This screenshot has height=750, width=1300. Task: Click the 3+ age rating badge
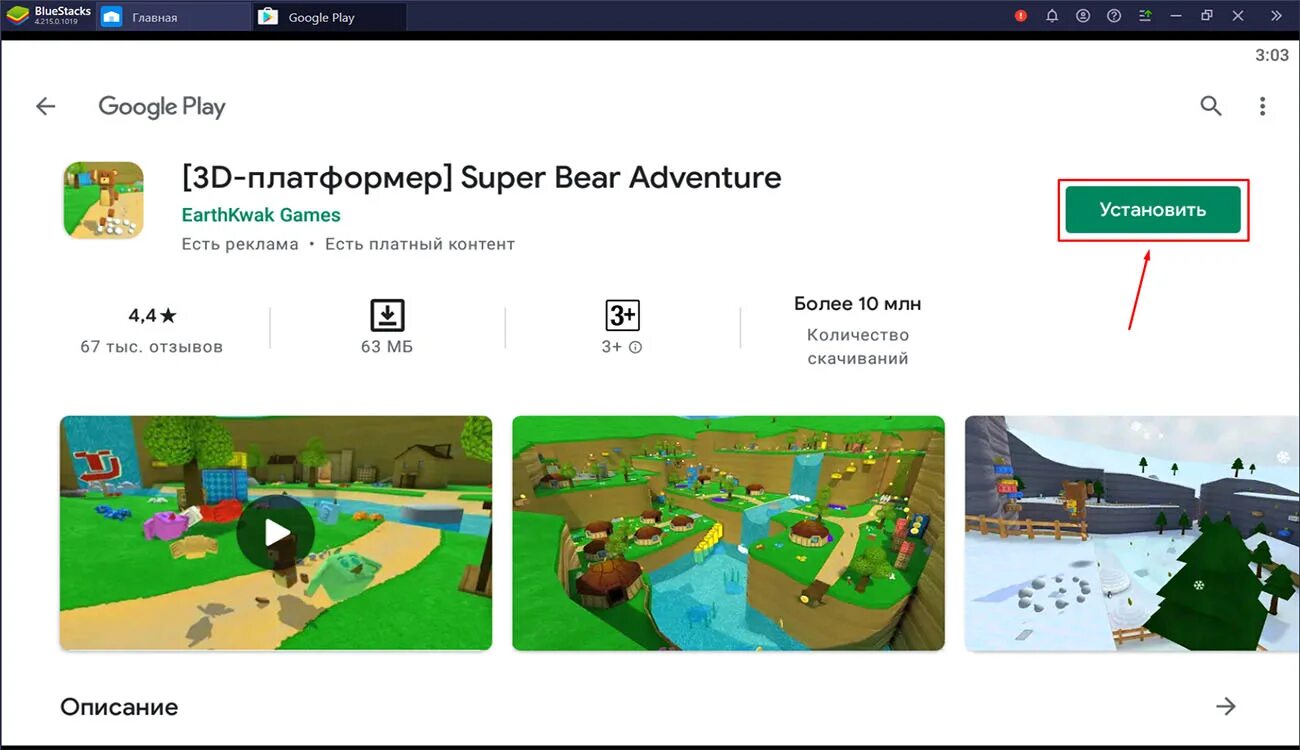[622, 315]
